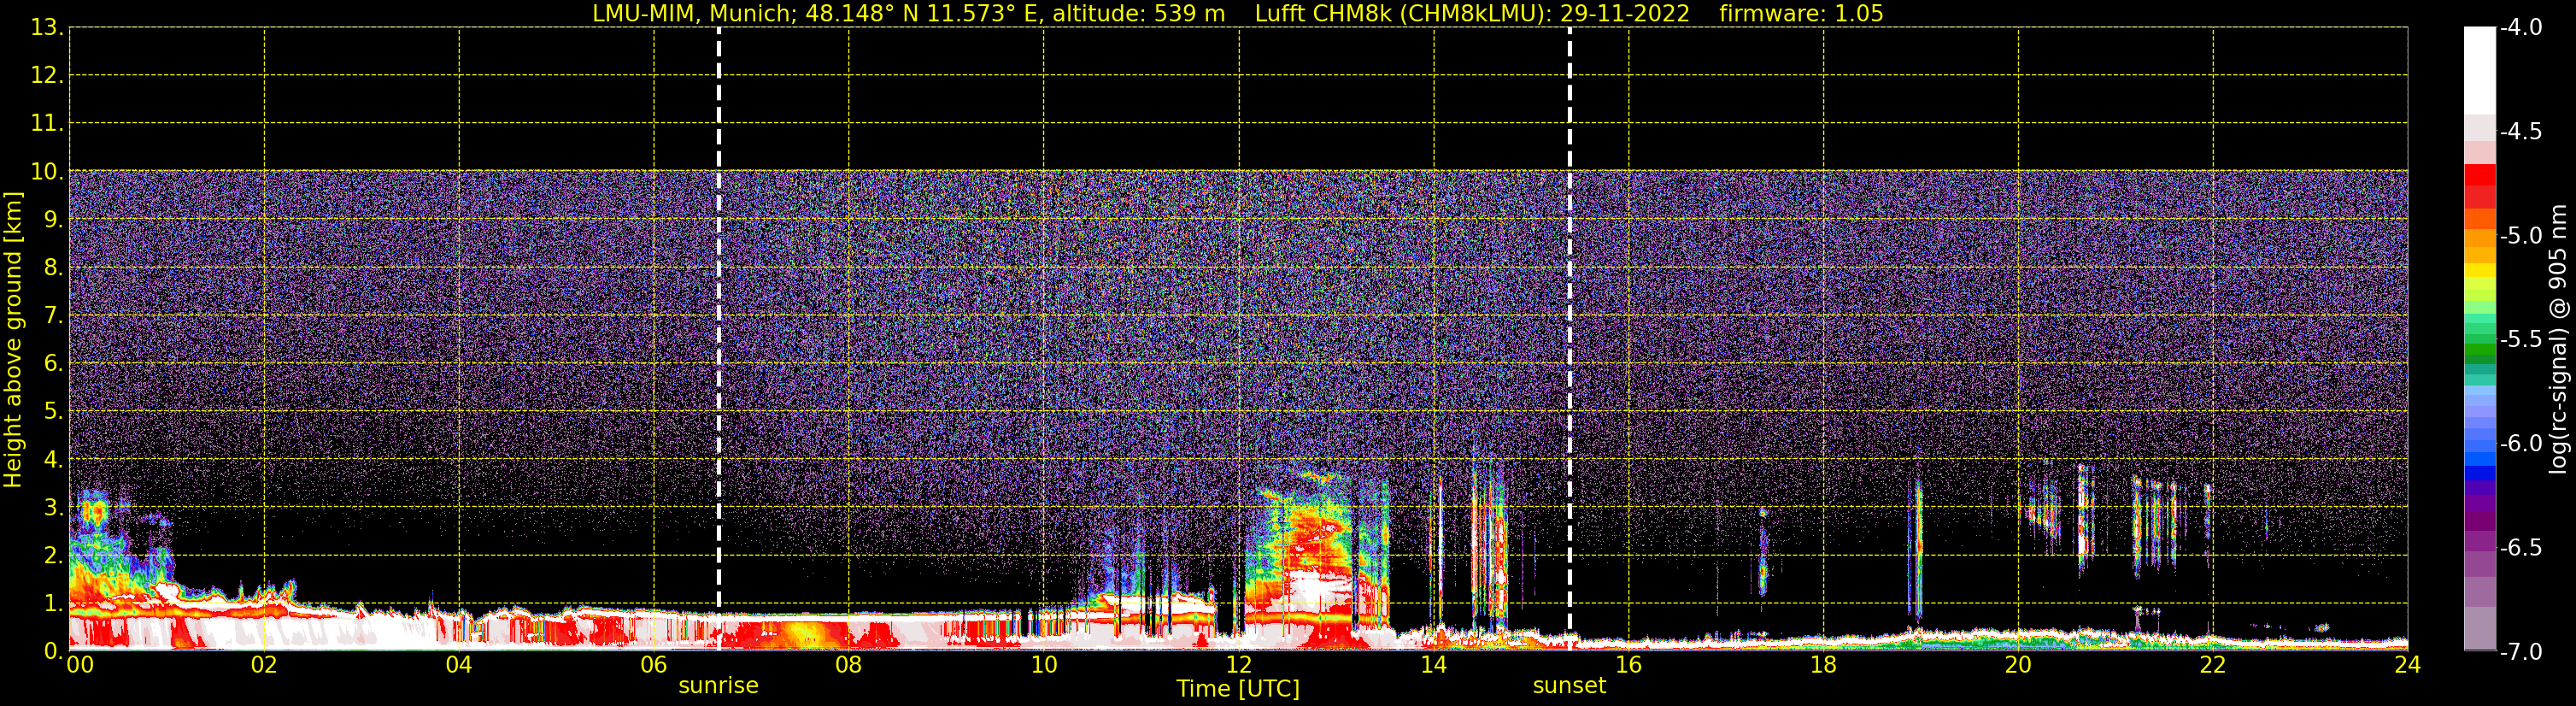Click the colorbar tick label -7.0
The height and width of the screenshot is (706, 2576).
tap(2520, 652)
